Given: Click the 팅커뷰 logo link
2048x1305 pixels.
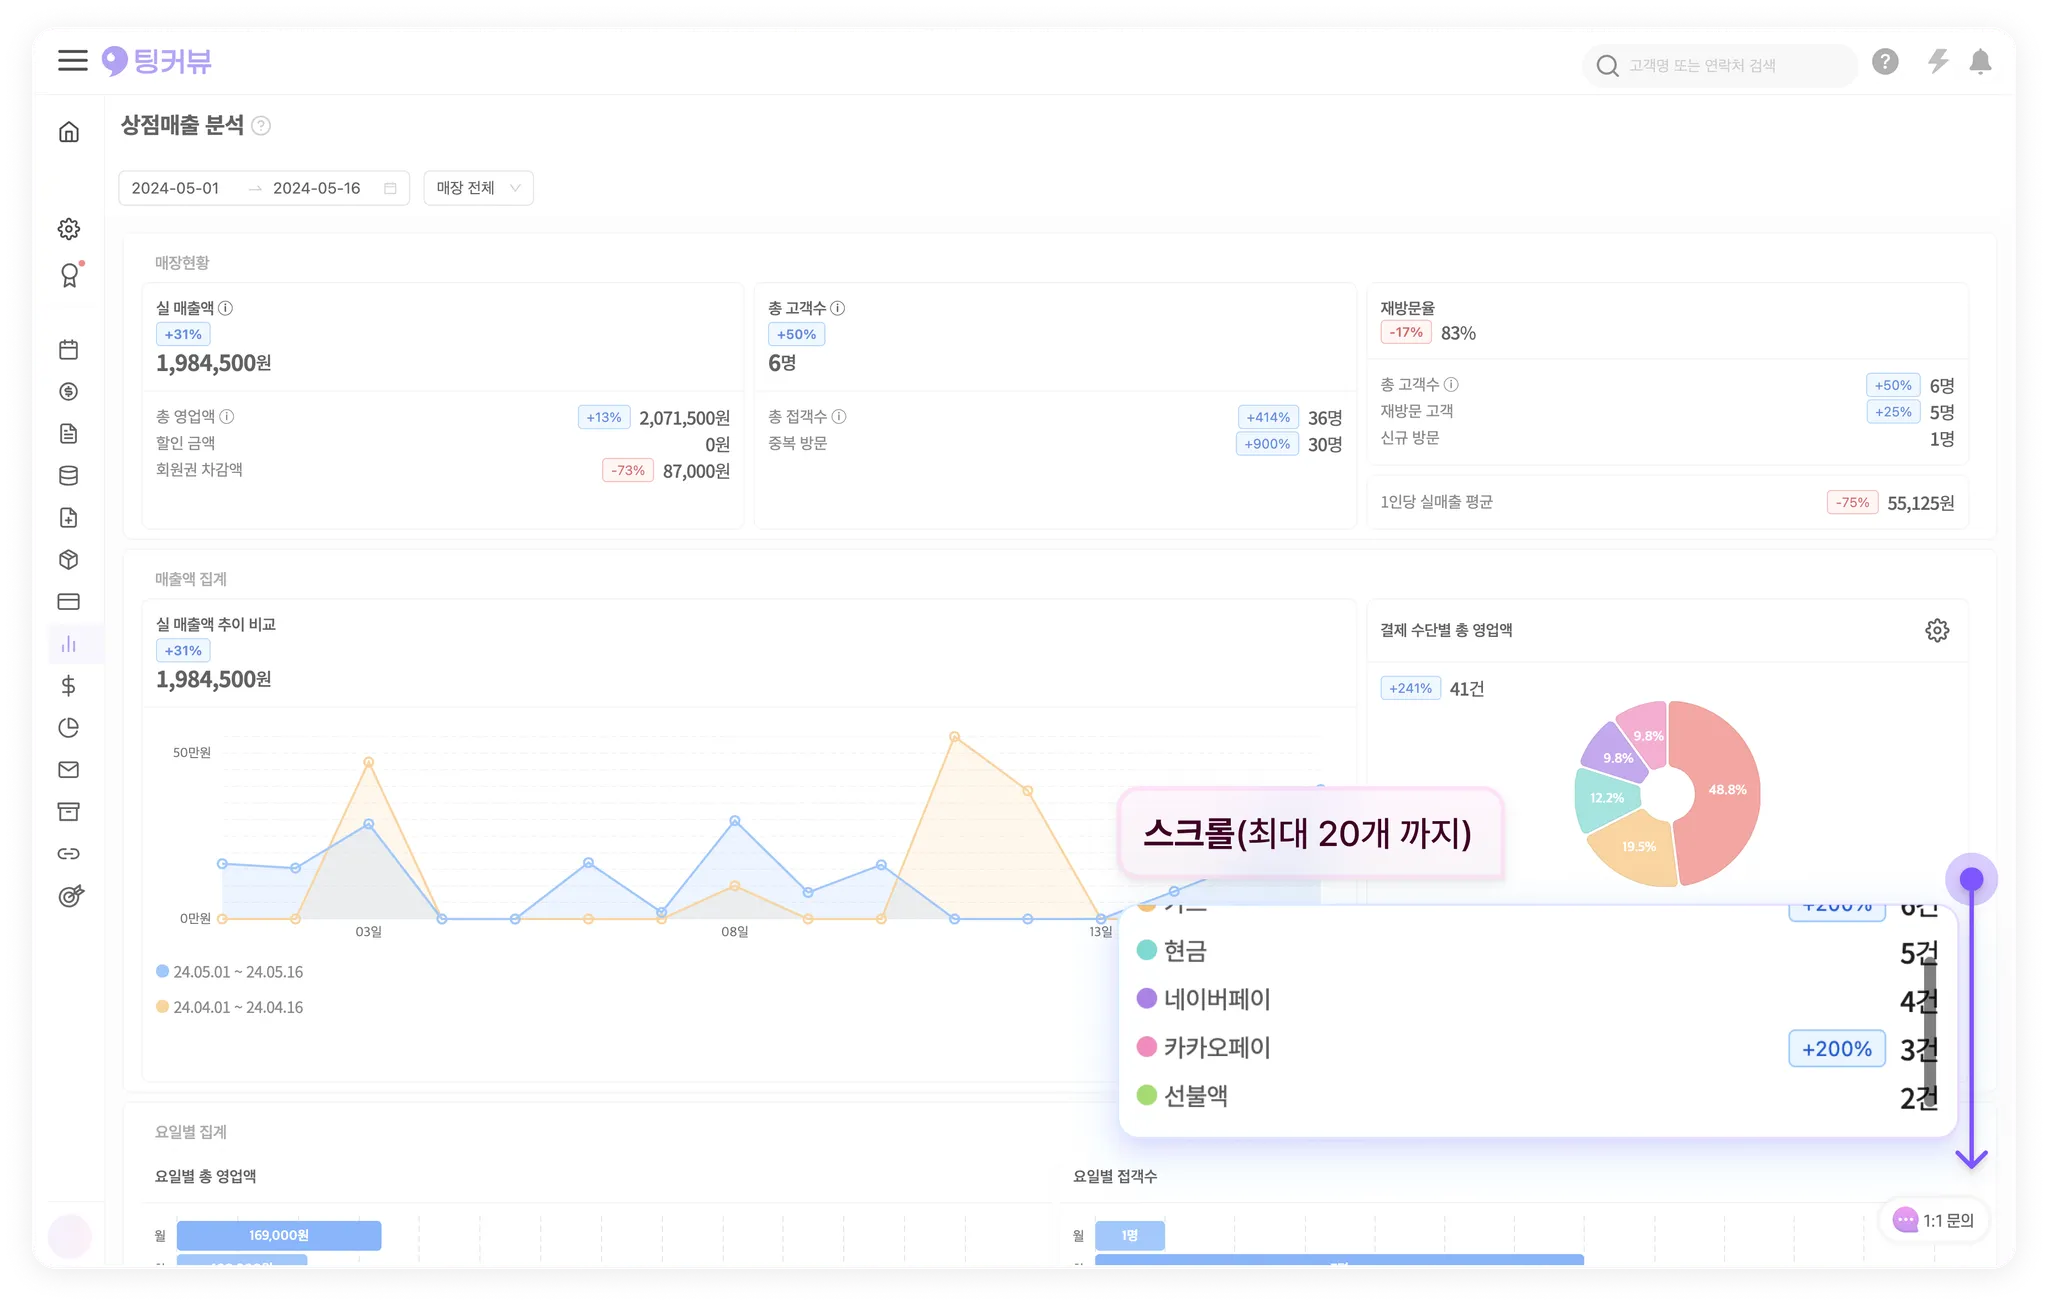Looking at the screenshot, I should (x=157, y=62).
